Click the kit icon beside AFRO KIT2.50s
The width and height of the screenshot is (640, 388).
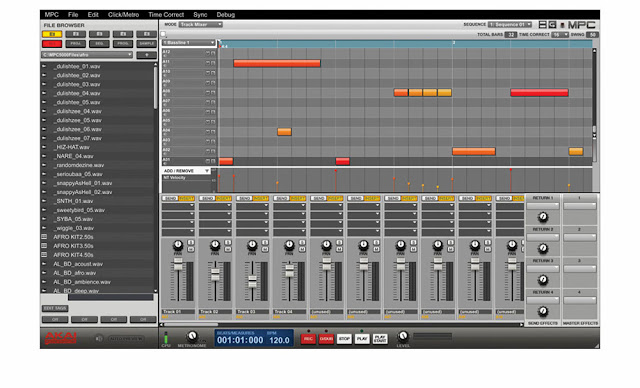click(44, 237)
